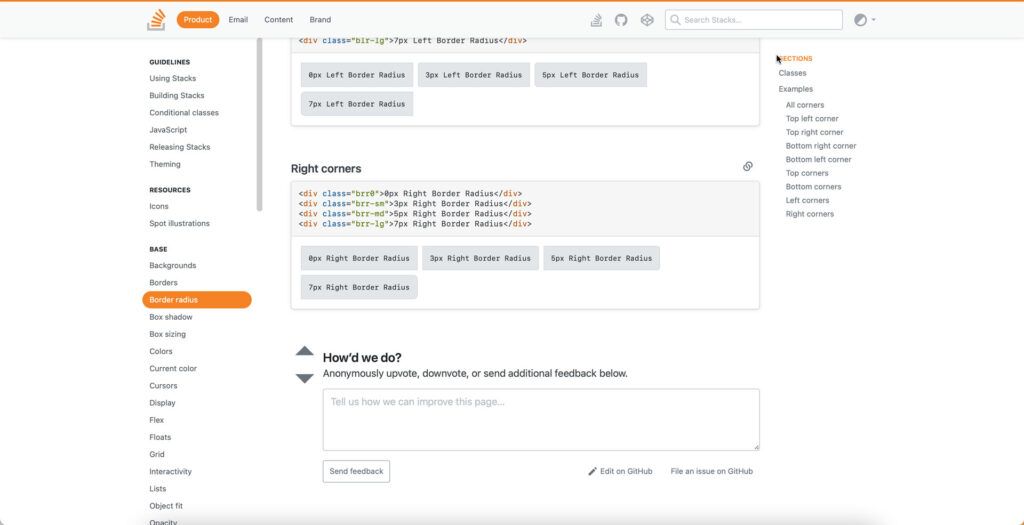Click the Stack Overflow logo in header

click(156, 20)
